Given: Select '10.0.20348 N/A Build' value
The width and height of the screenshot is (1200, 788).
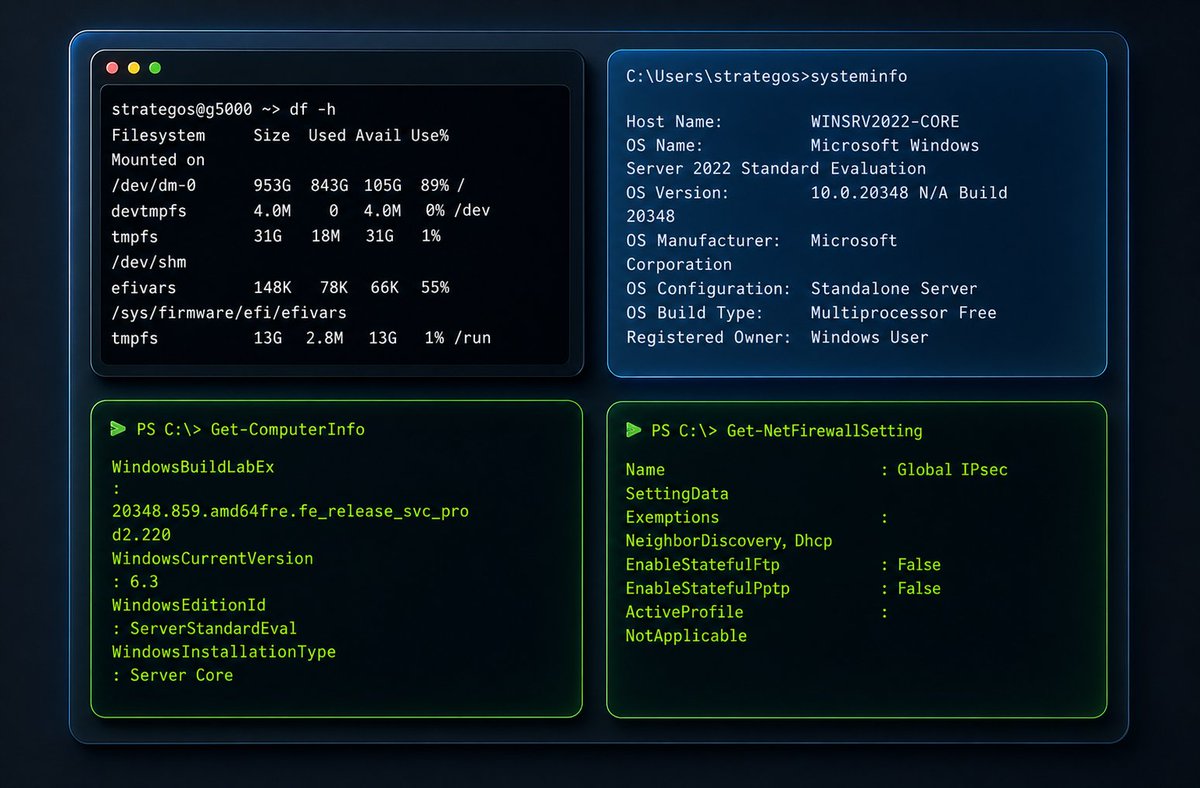Looking at the screenshot, I should [x=909, y=193].
